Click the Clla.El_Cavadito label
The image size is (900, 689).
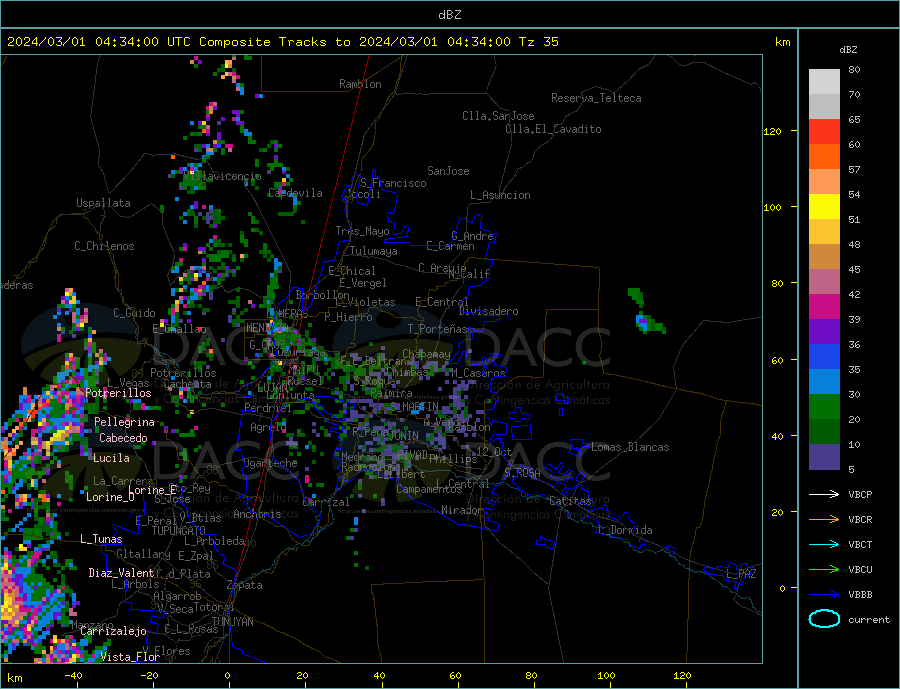coord(553,129)
